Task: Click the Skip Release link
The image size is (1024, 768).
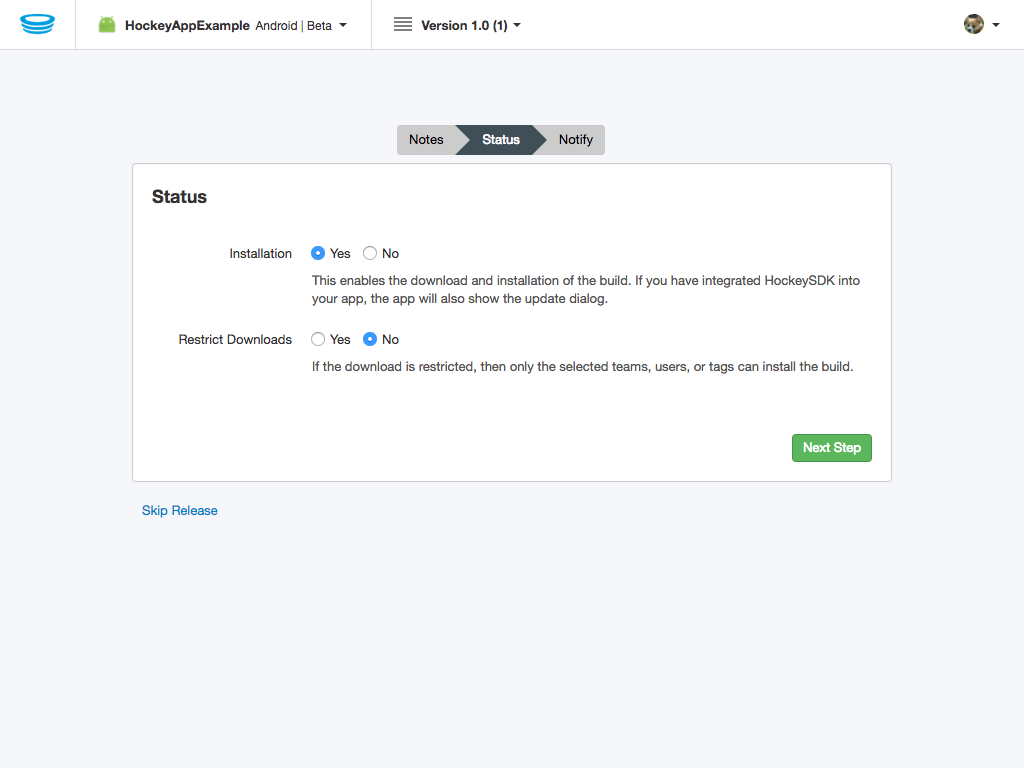Action: click(x=180, y=511)
